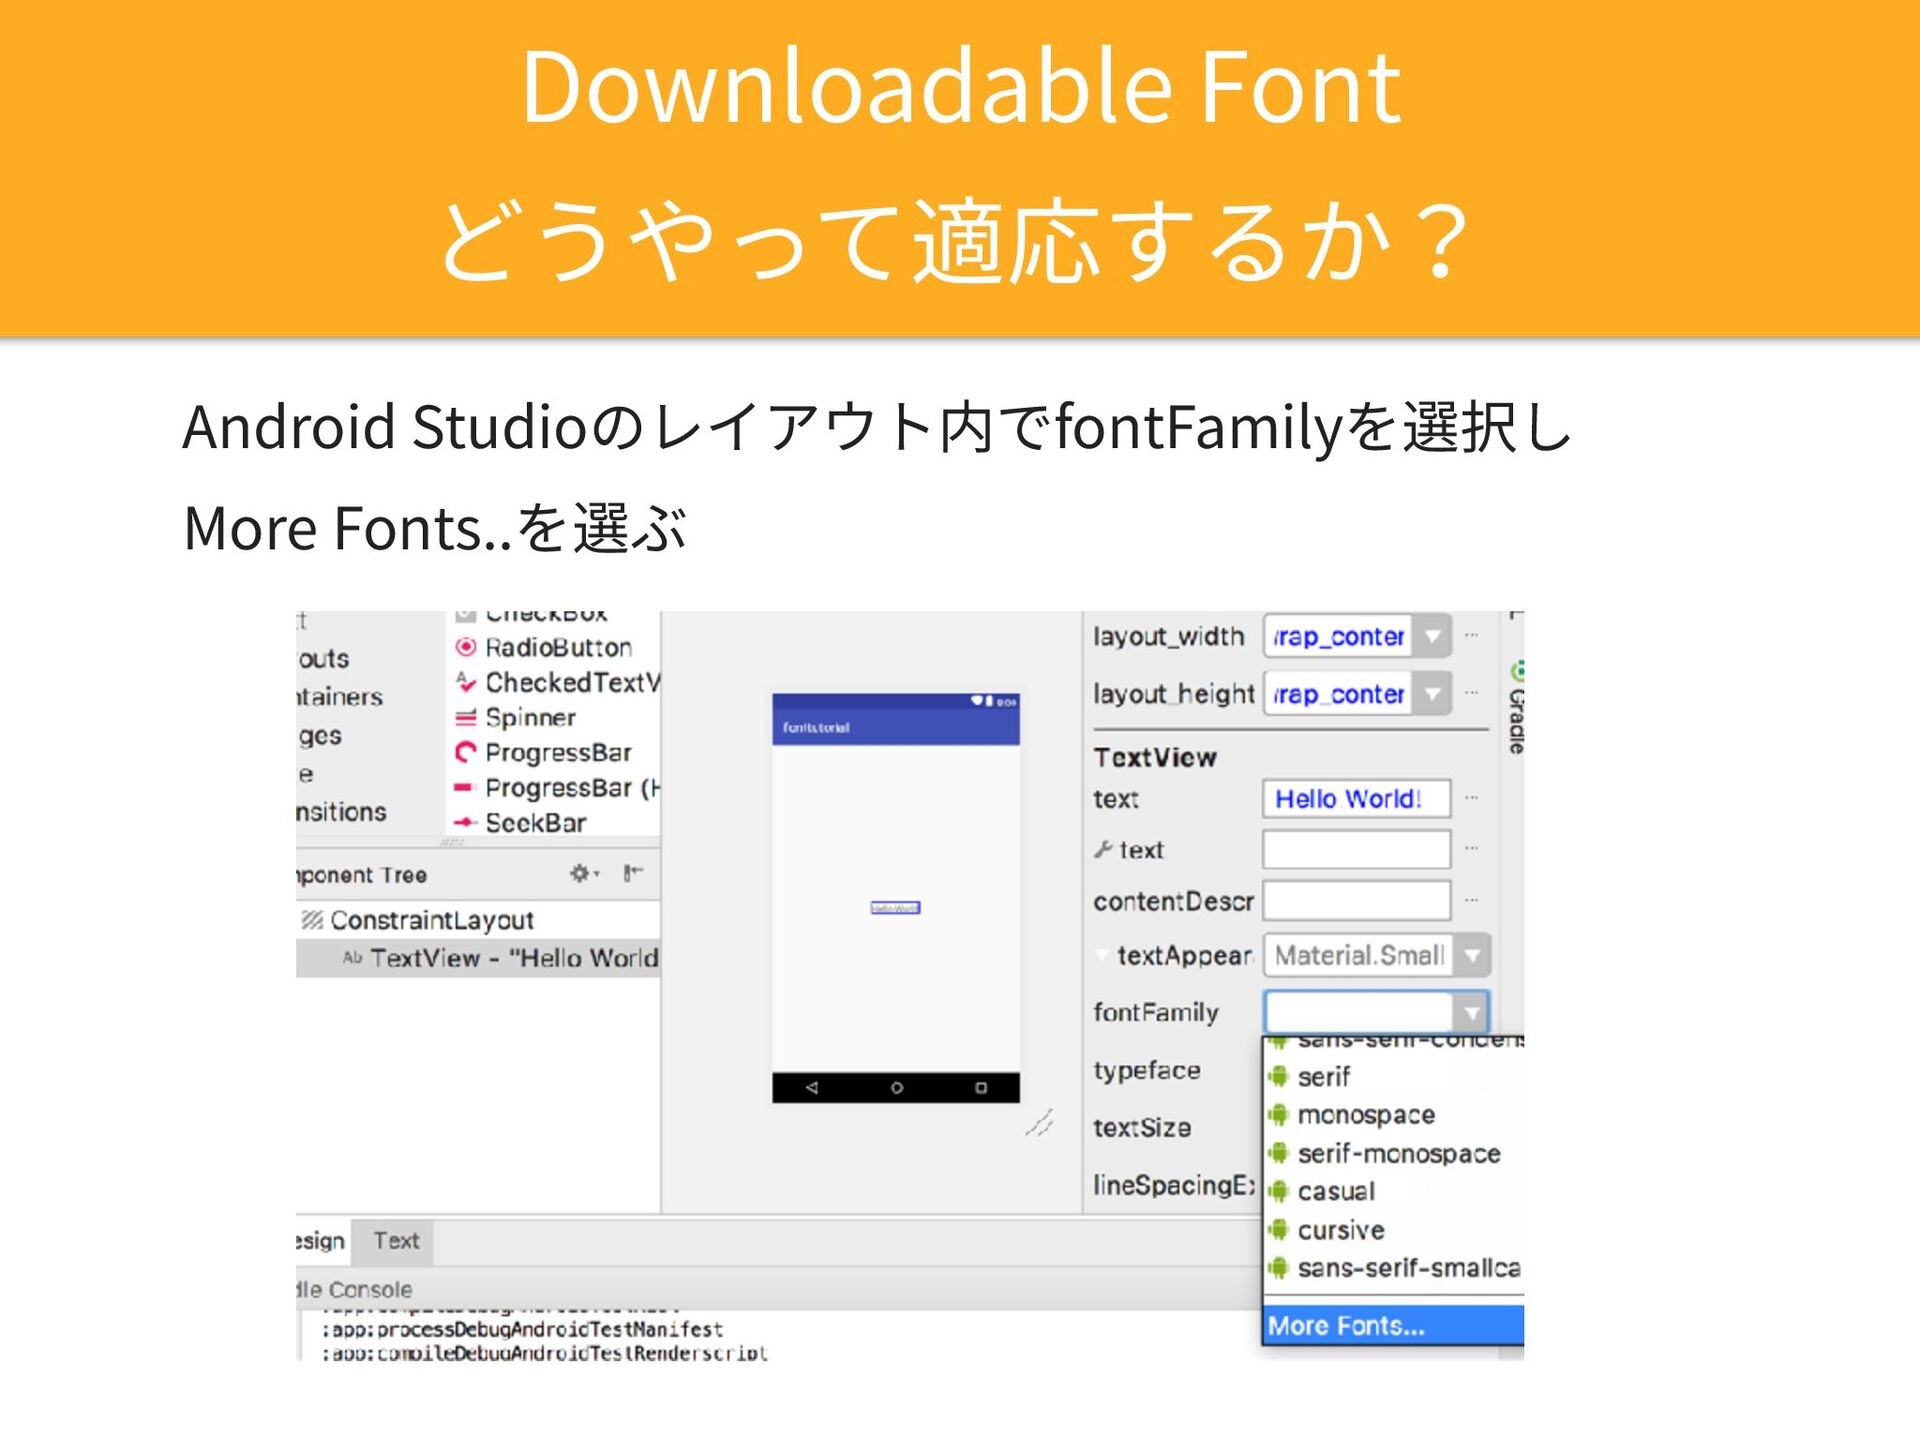Click the ellipsis button next to contentDescr field

[1472, 900]
